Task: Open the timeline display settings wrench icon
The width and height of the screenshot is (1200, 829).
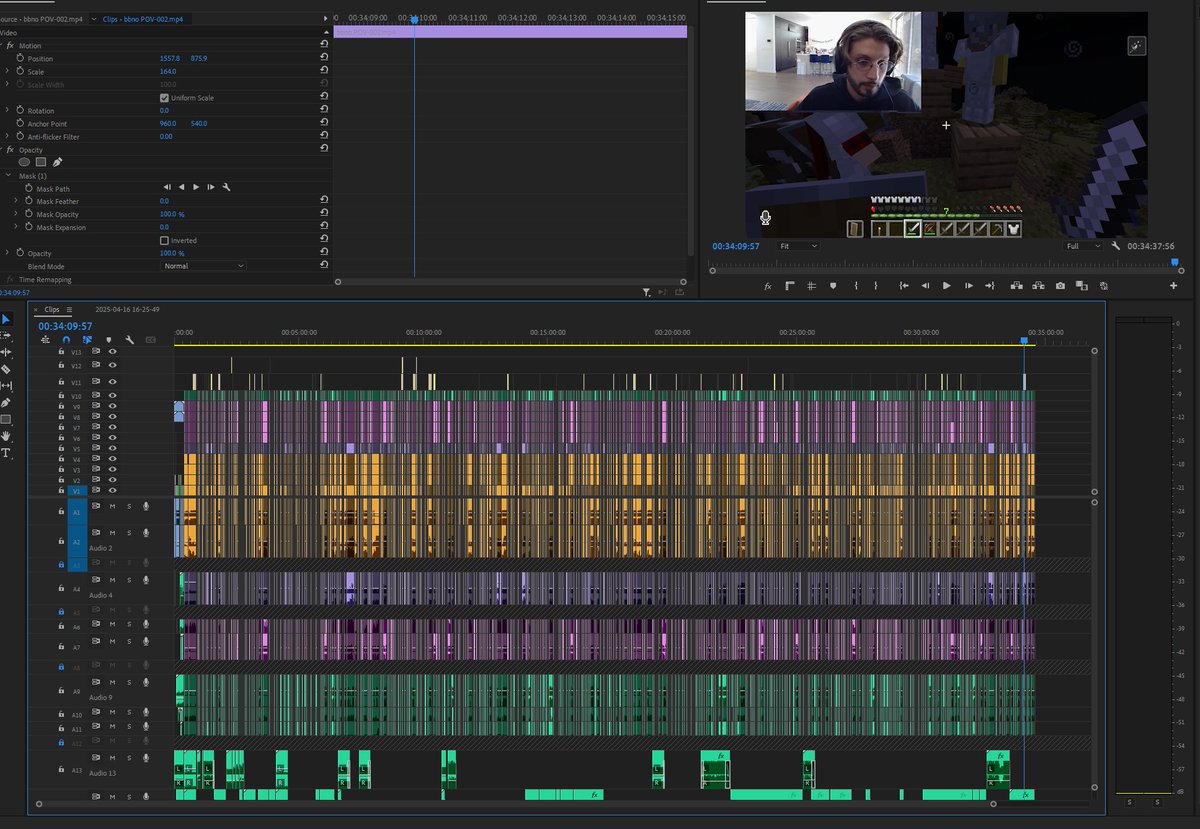Action: (129, 339)
